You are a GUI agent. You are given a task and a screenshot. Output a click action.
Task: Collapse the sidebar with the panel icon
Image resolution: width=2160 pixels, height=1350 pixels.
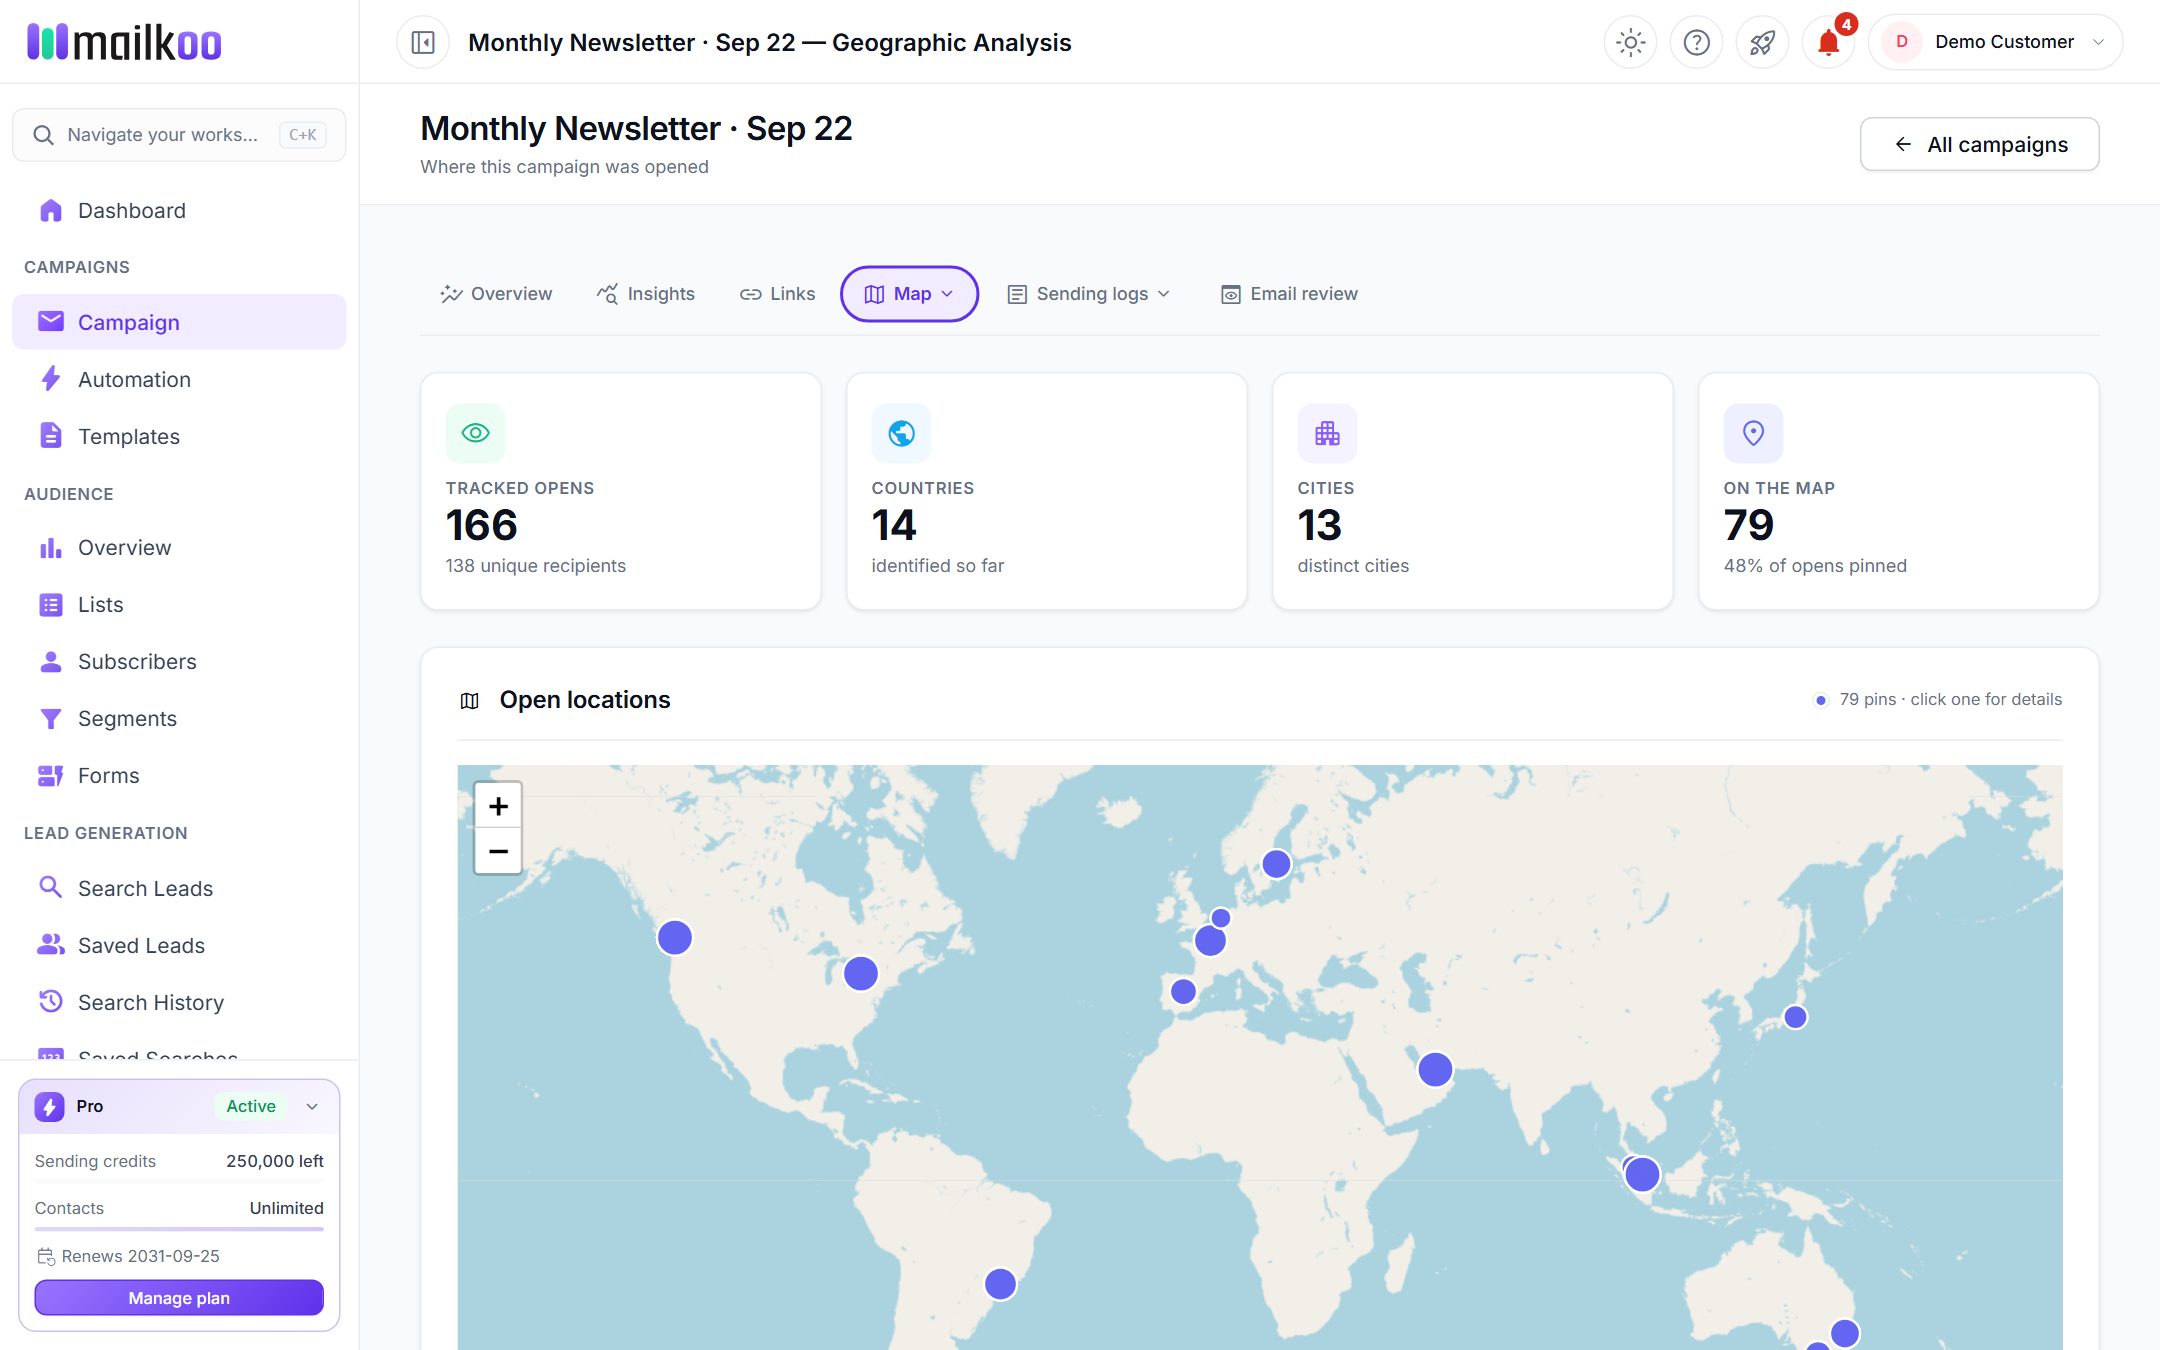423,42
